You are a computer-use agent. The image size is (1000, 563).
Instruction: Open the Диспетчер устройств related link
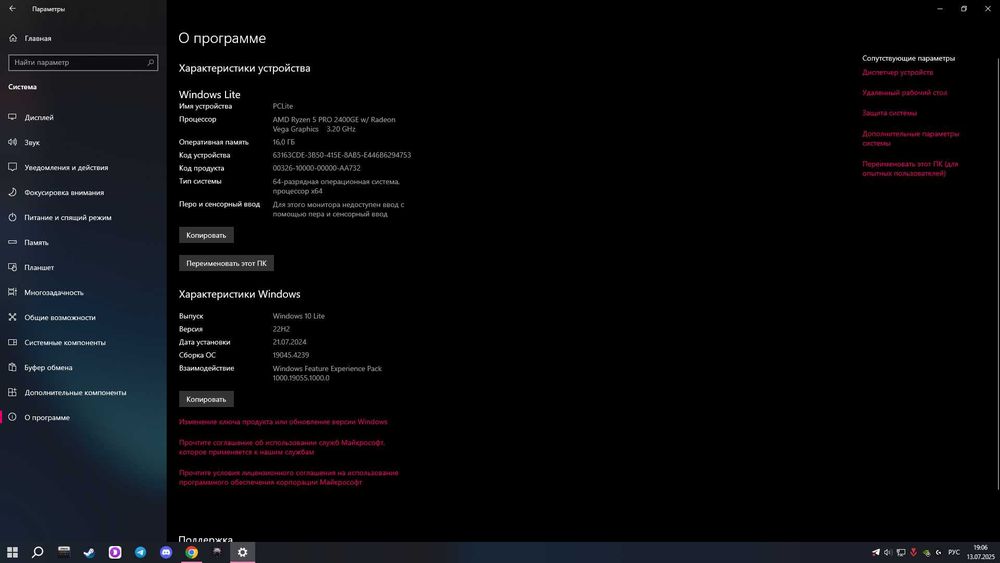[x=897, y=72]
